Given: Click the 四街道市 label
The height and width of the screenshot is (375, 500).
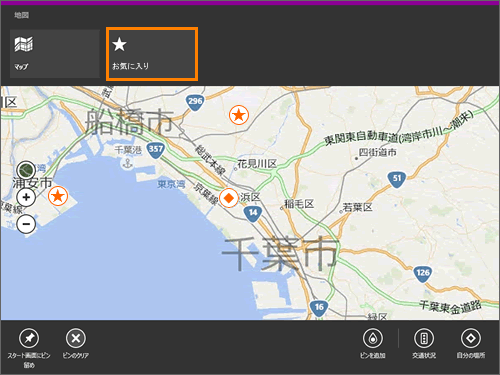Looking at the screenshot, I should click(x=377, y=152).
